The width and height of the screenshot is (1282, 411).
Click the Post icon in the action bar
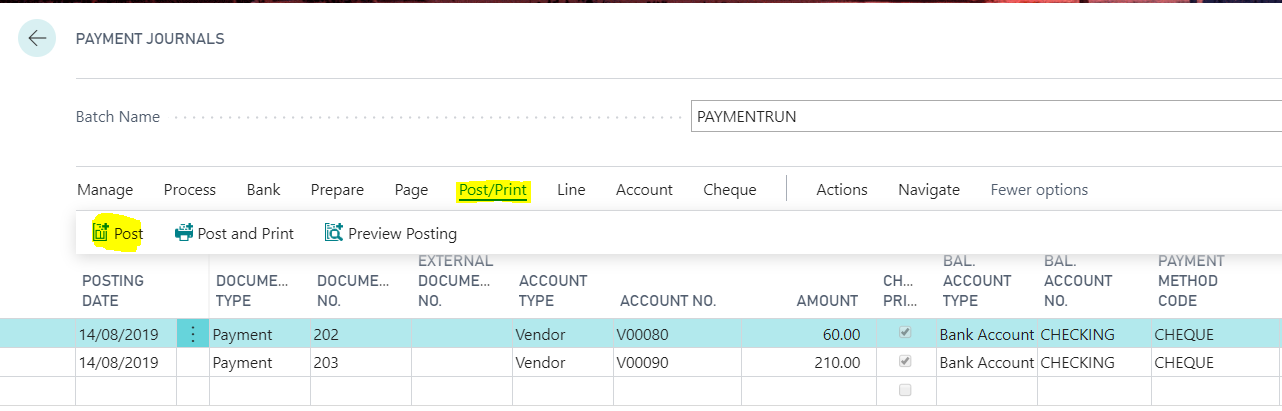point(100,233)
